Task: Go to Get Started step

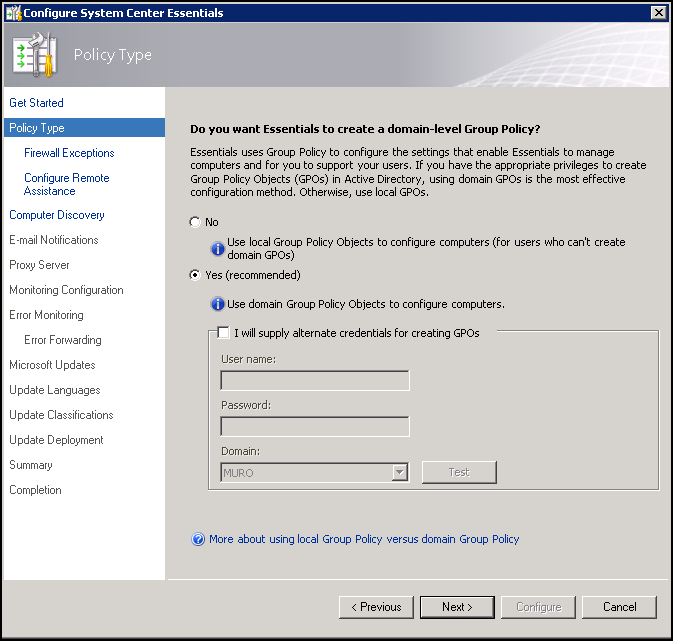Action: pyautogui.click(x=36, y=103)
